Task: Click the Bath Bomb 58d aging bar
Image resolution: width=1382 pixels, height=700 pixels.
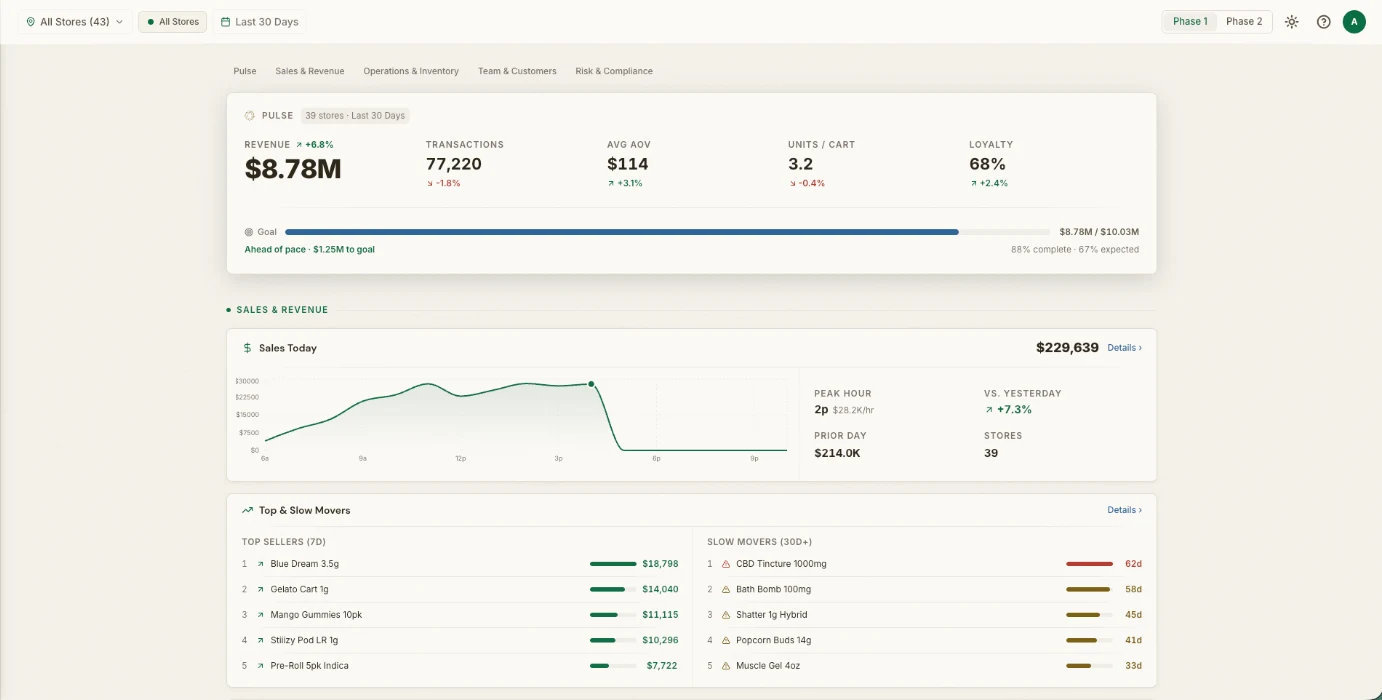Action: coord(1089,589)
